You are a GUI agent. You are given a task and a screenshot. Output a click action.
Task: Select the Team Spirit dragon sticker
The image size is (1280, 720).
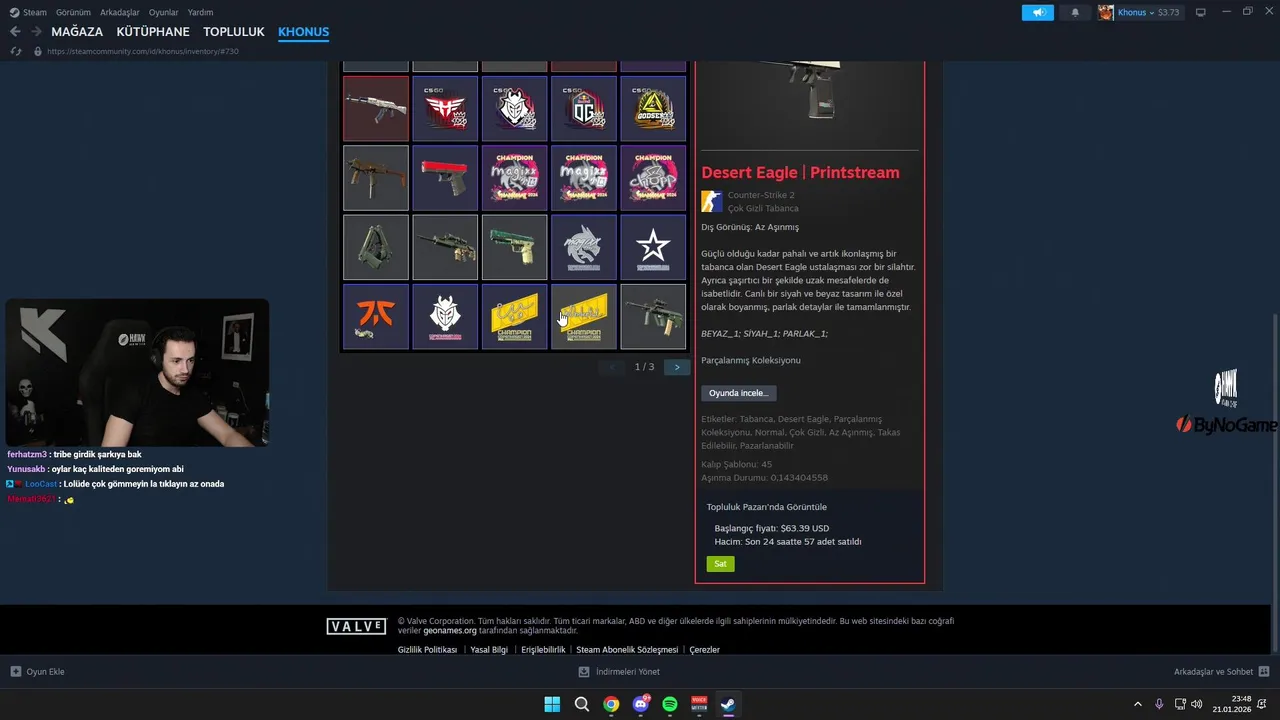pyautogui.click(x=584, y=247)
